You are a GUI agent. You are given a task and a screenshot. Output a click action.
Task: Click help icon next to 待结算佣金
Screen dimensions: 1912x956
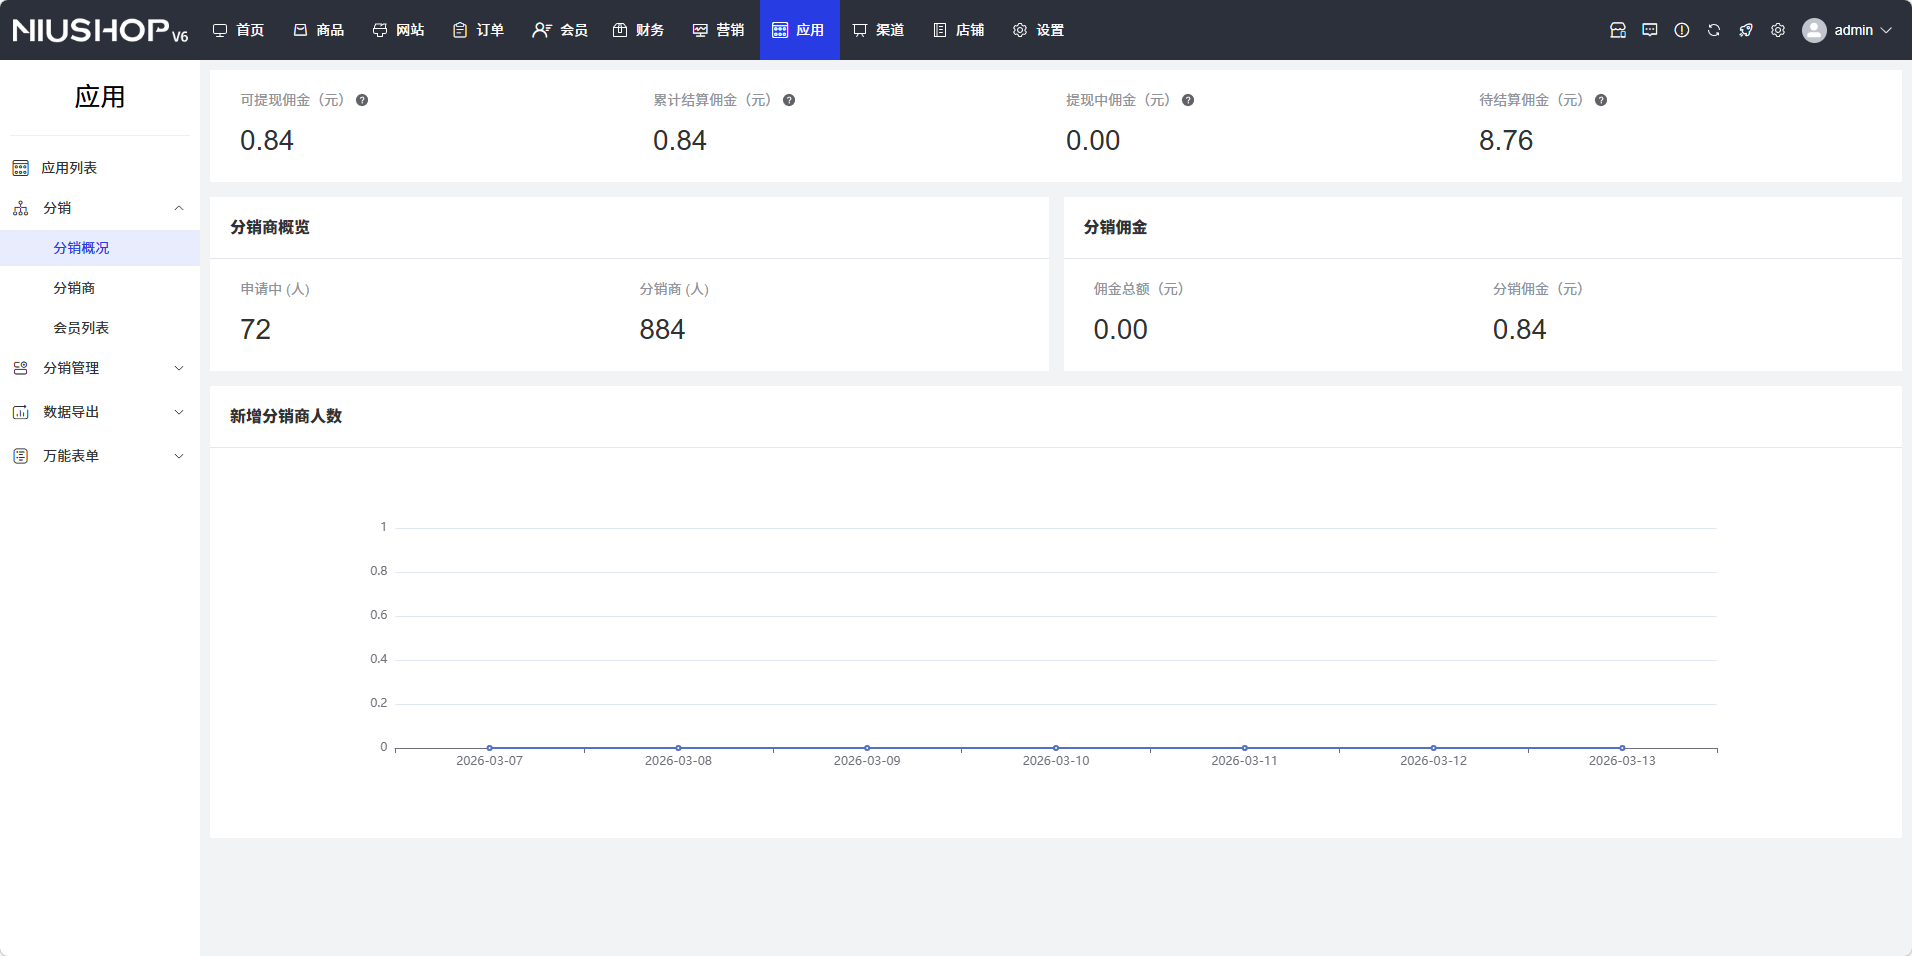click(1601, 100)
